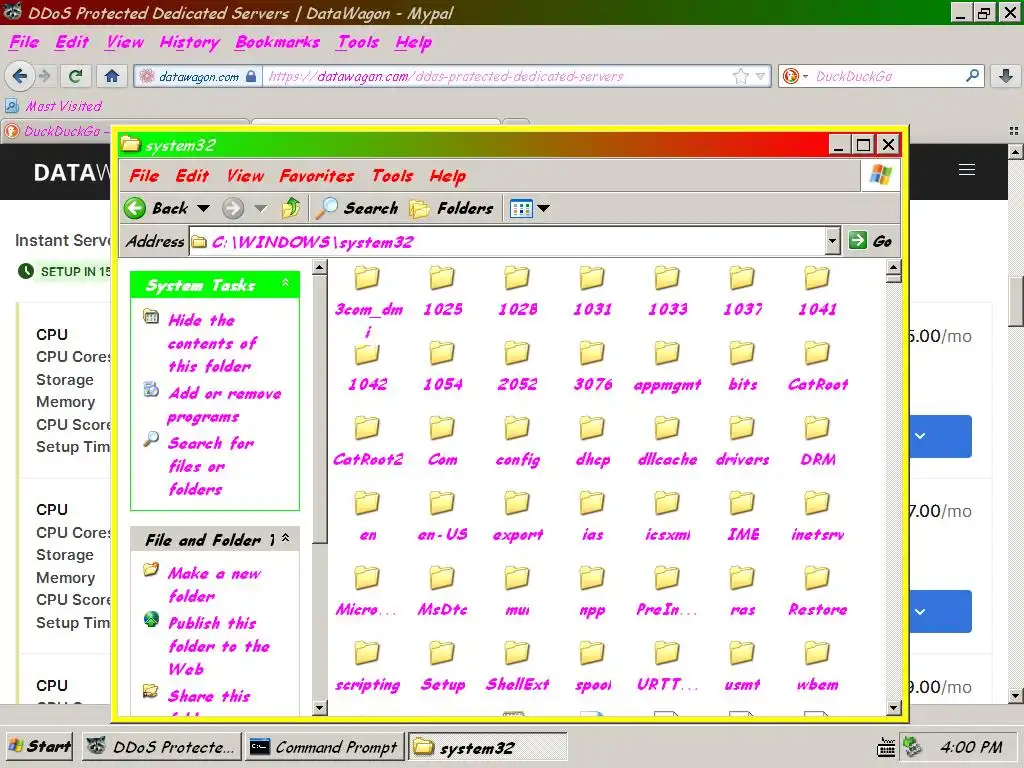Open the Back history dropdown arrow
Image resolution: width=1024 pixels, height=768 pixels.
(x=204, y=208)
